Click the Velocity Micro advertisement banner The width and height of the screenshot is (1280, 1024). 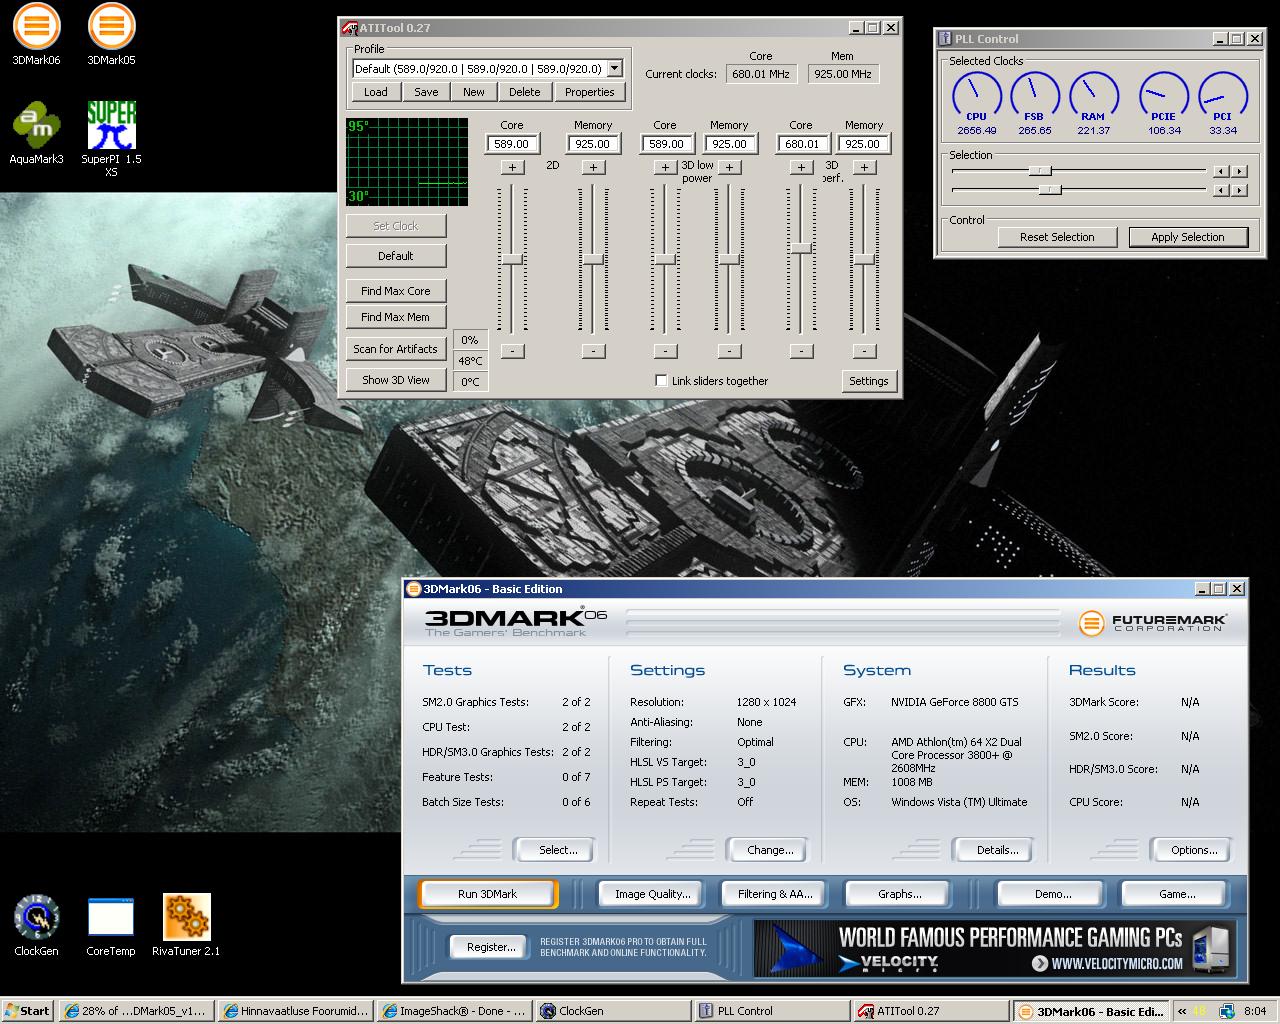(x=994, y=948)
